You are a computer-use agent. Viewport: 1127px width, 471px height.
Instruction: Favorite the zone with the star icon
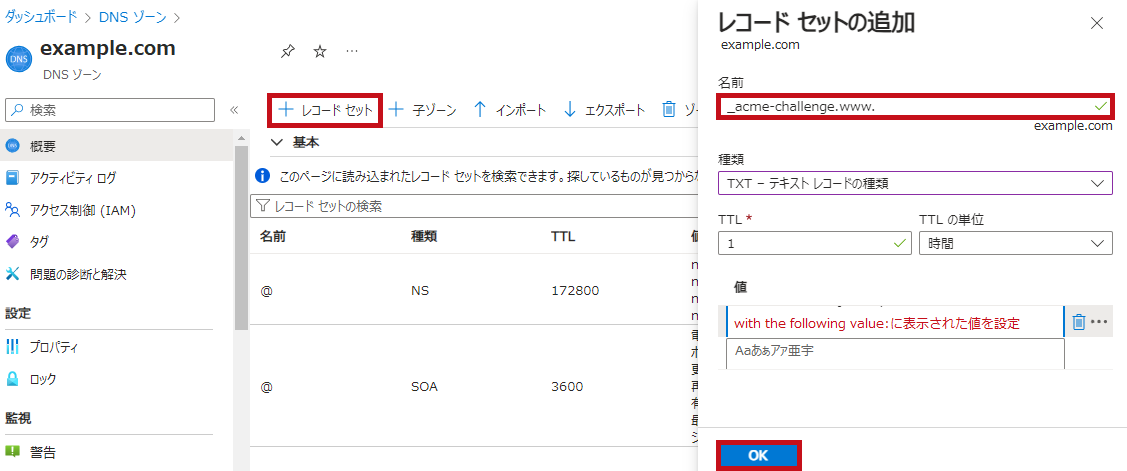[x=320, y=52]
